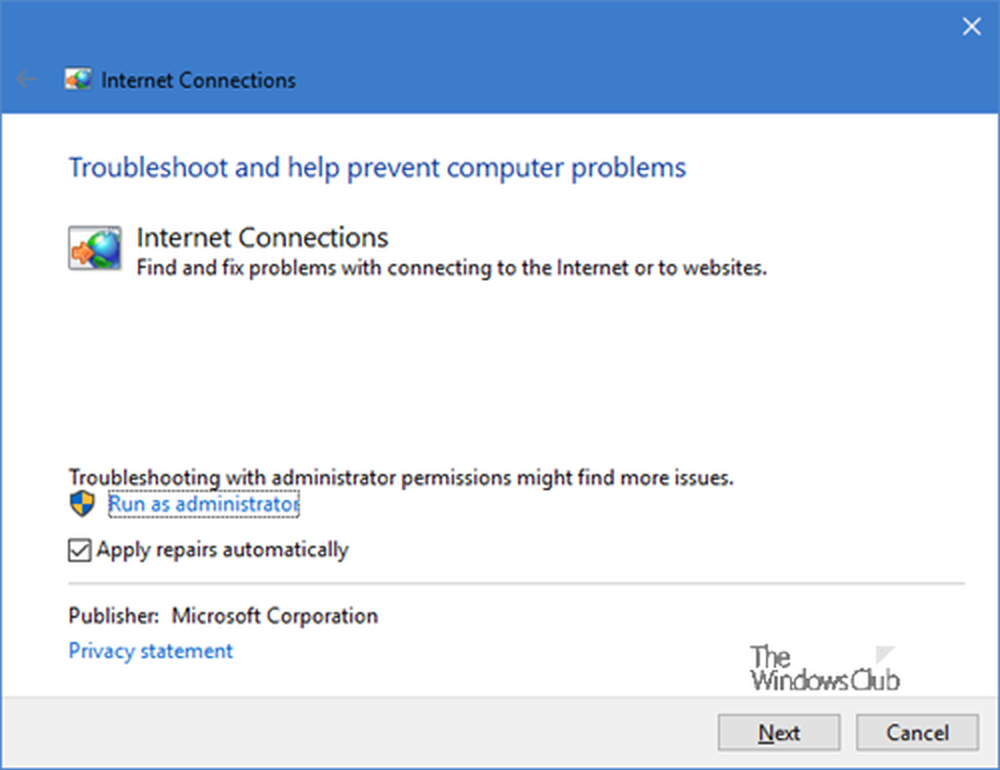Click the arrow flag above Windows Club logo
Viewport: 1000px width, 770px height.
(885, 654)
